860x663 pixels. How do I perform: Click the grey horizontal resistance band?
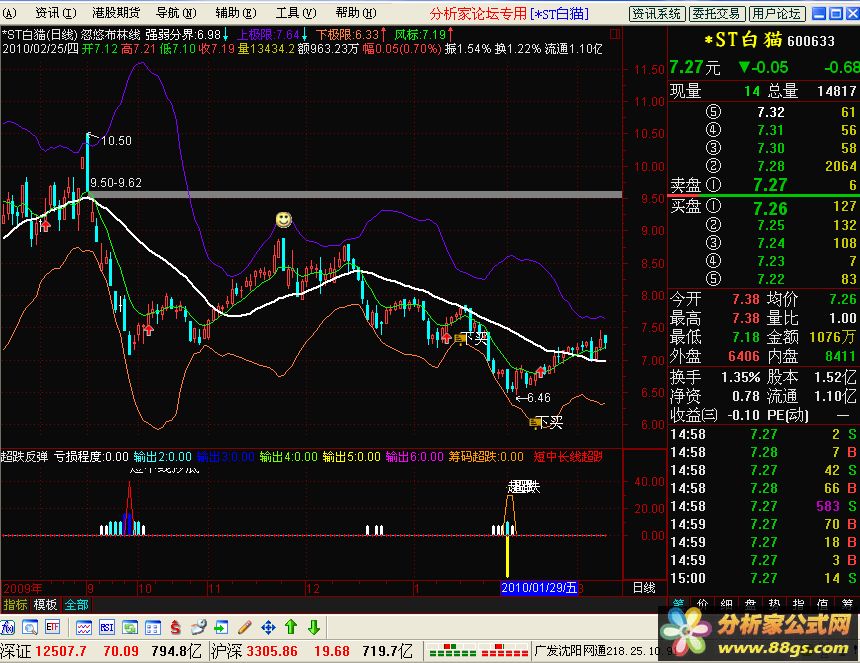pyautogui.click(x=355, y=195)
